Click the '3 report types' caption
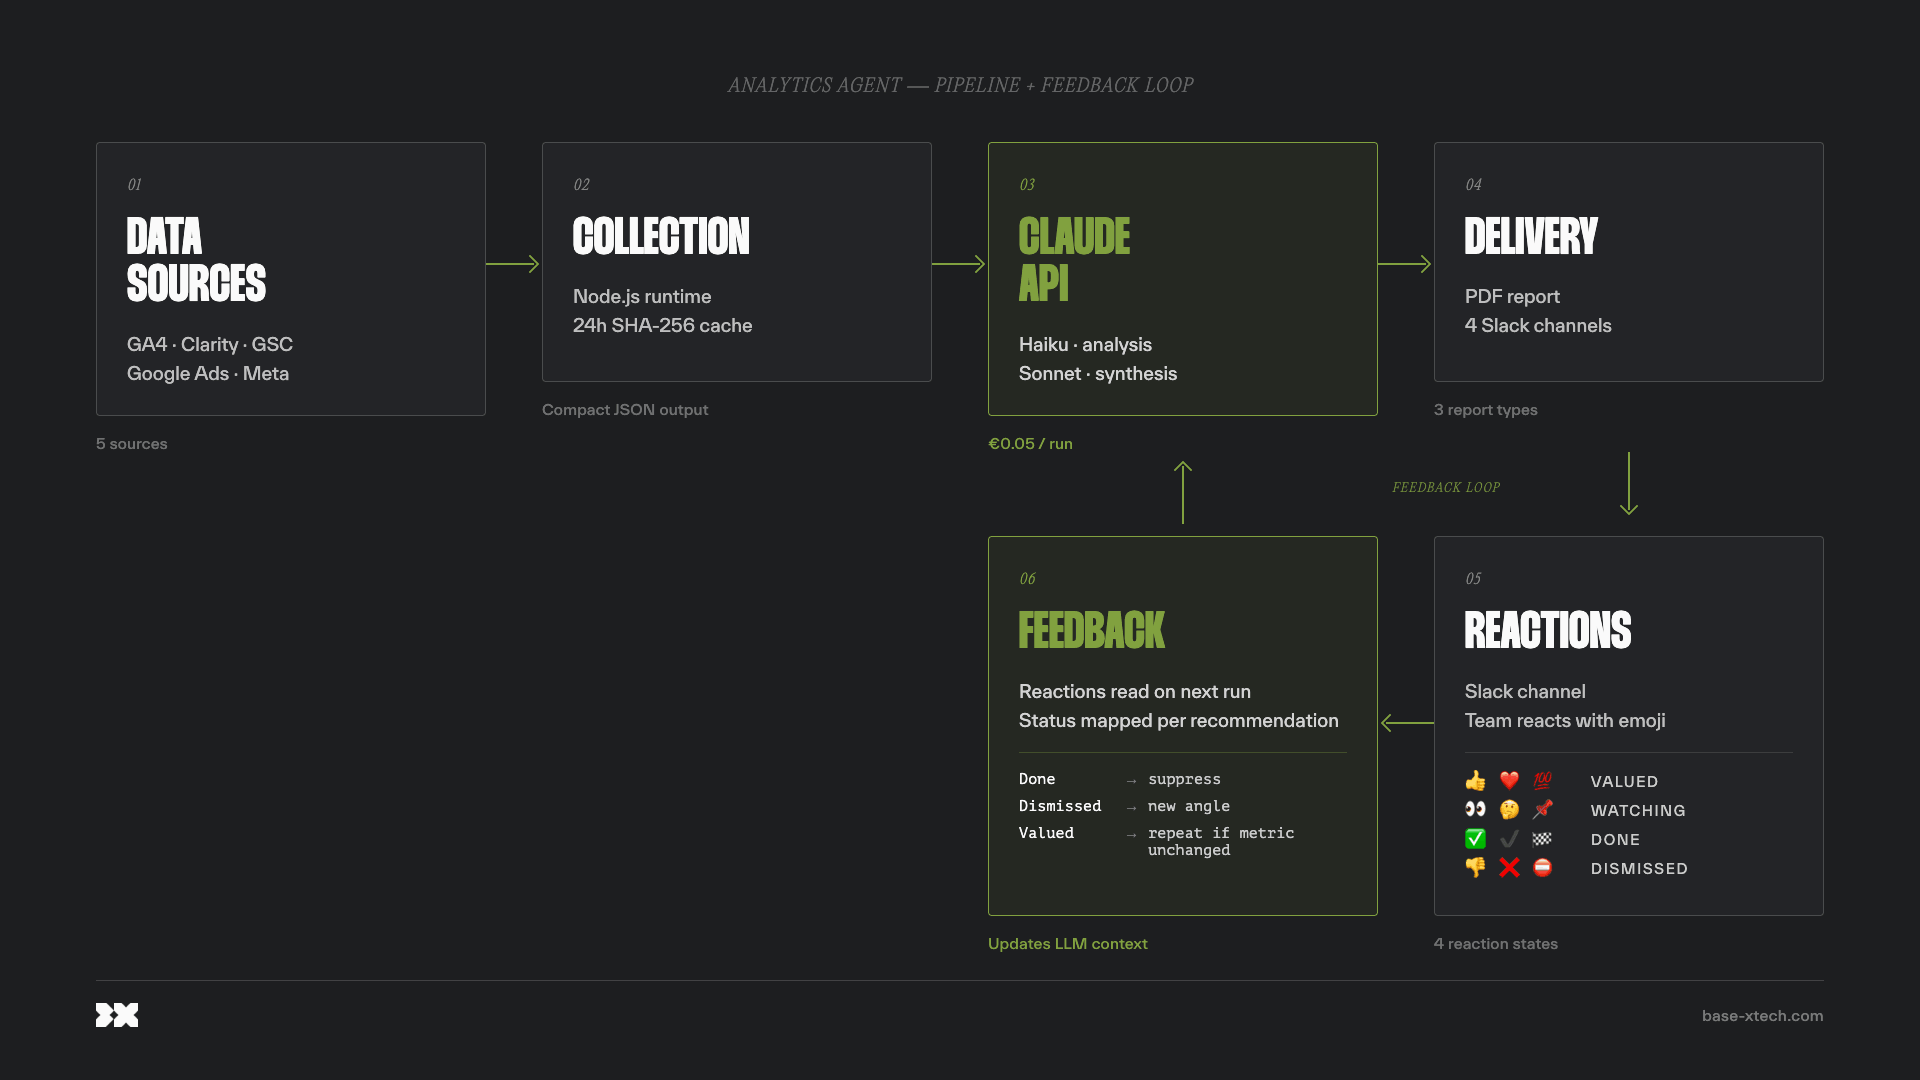 [x=1485, y=410]
